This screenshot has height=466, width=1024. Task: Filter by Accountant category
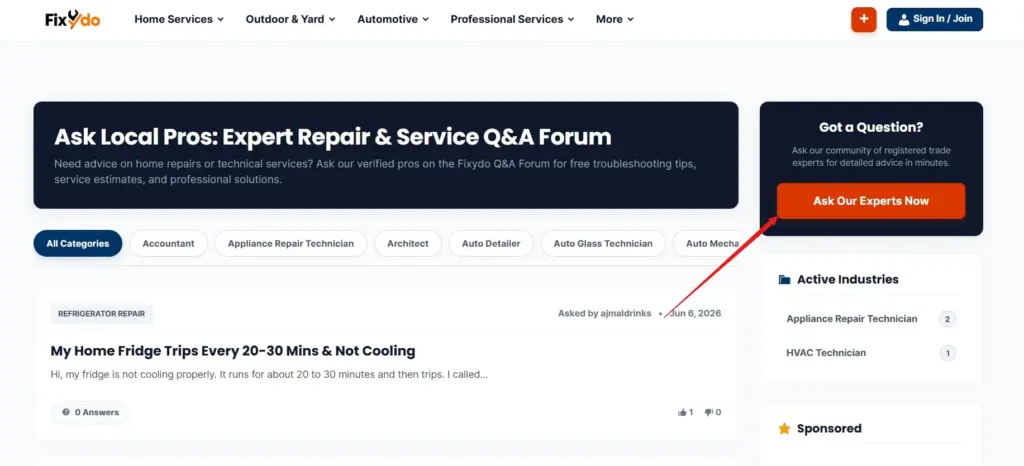pos(168,243)
